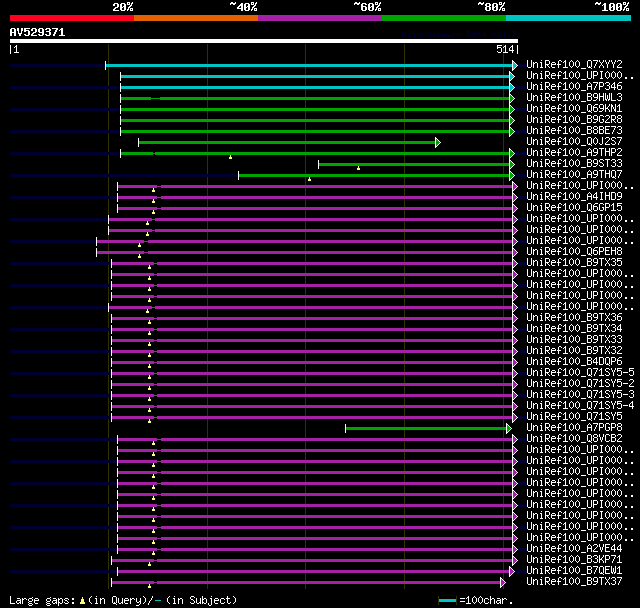Click the arrowhead ending the B7QEW1 alignment bar

point(512,571)
